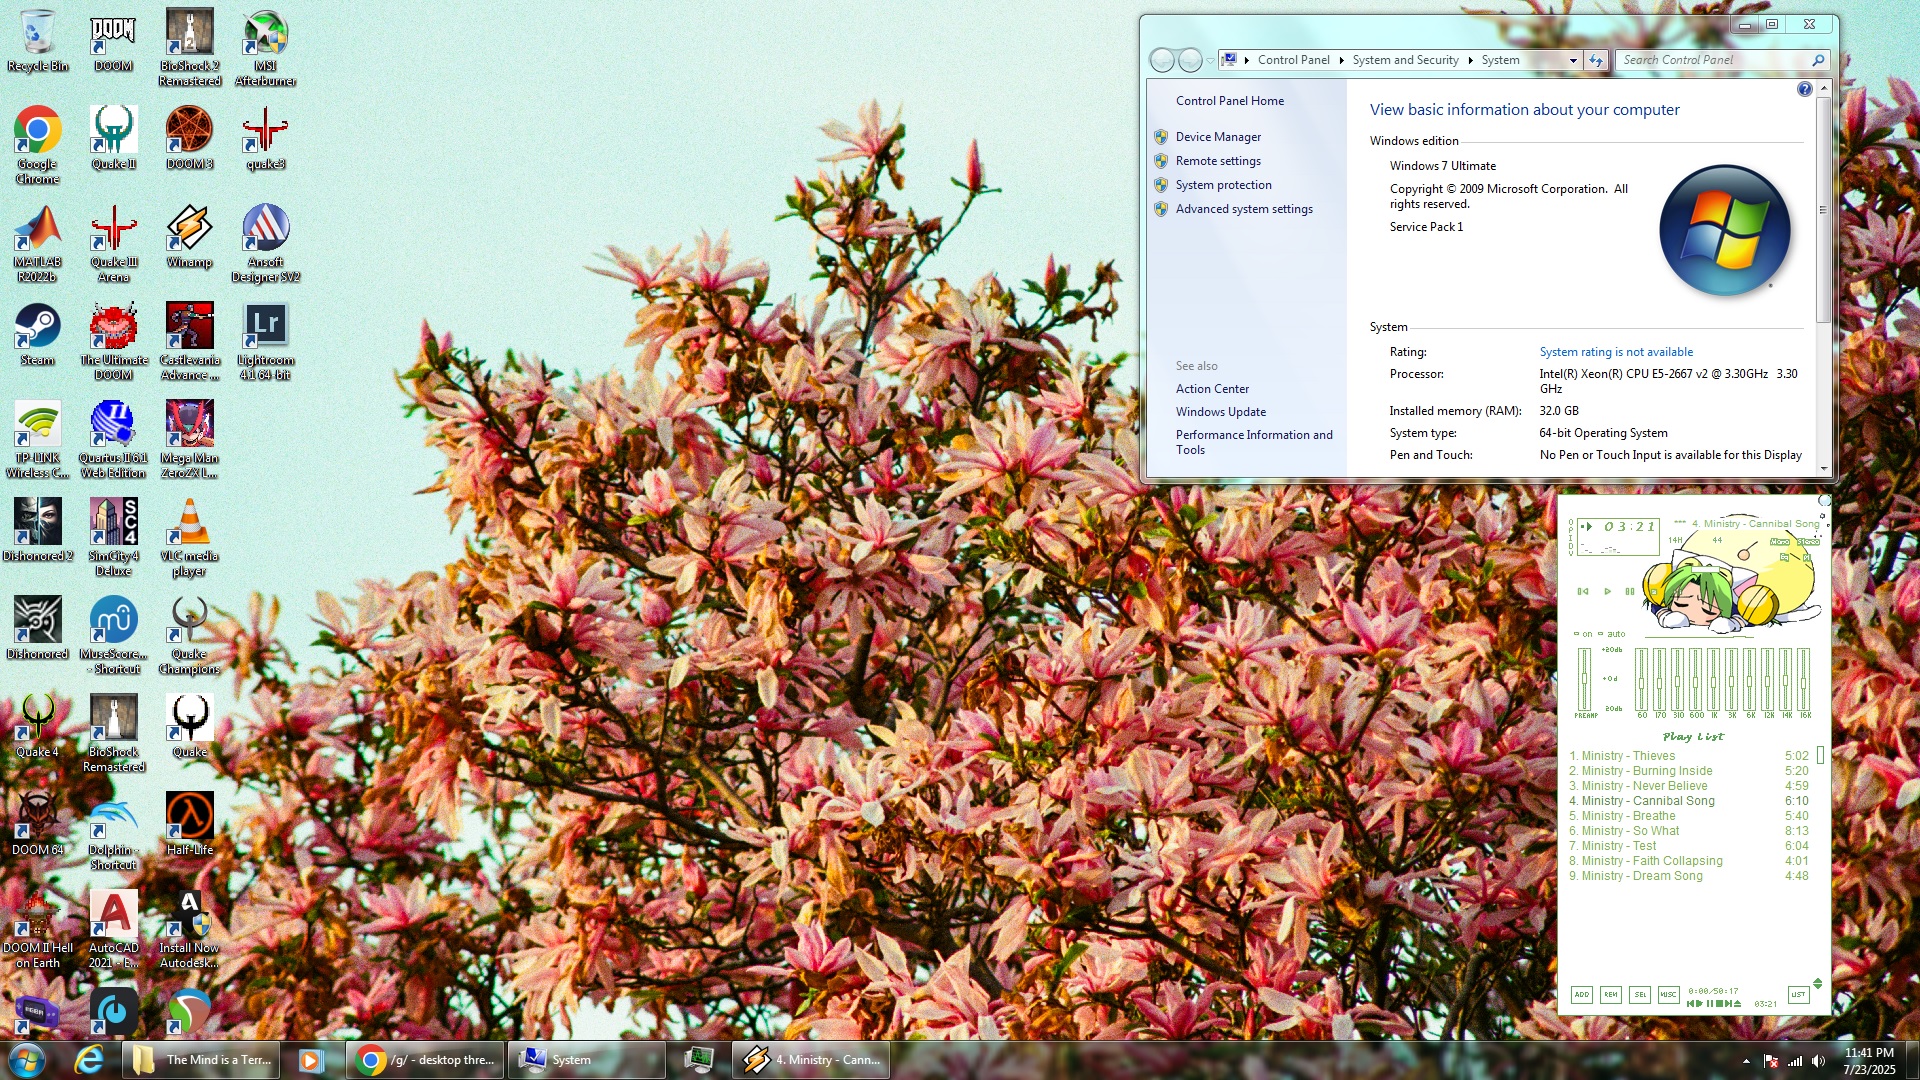Image resolution: width=1920 pixels, height=1080 pixels.
Task: Switch to Chrome /g/ desktop thread taskbar button
Action: click(x=426, y=1060)
